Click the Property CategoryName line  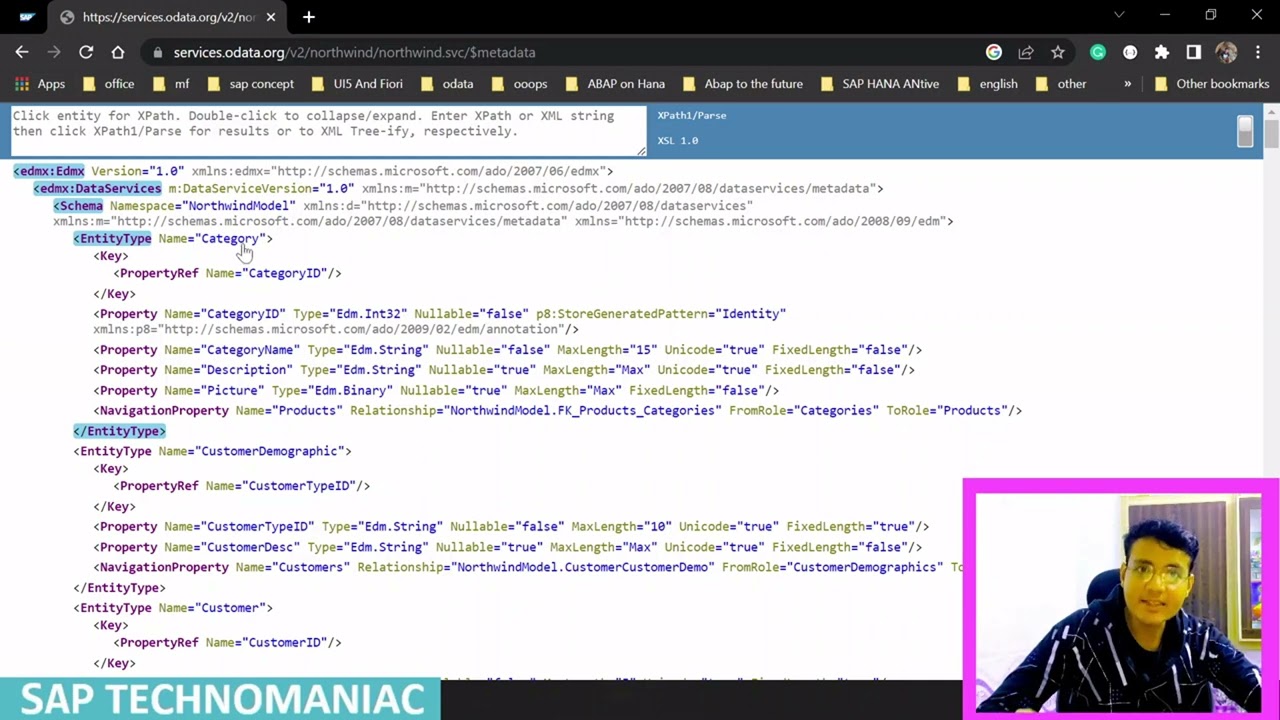click(x=507, y=350)
